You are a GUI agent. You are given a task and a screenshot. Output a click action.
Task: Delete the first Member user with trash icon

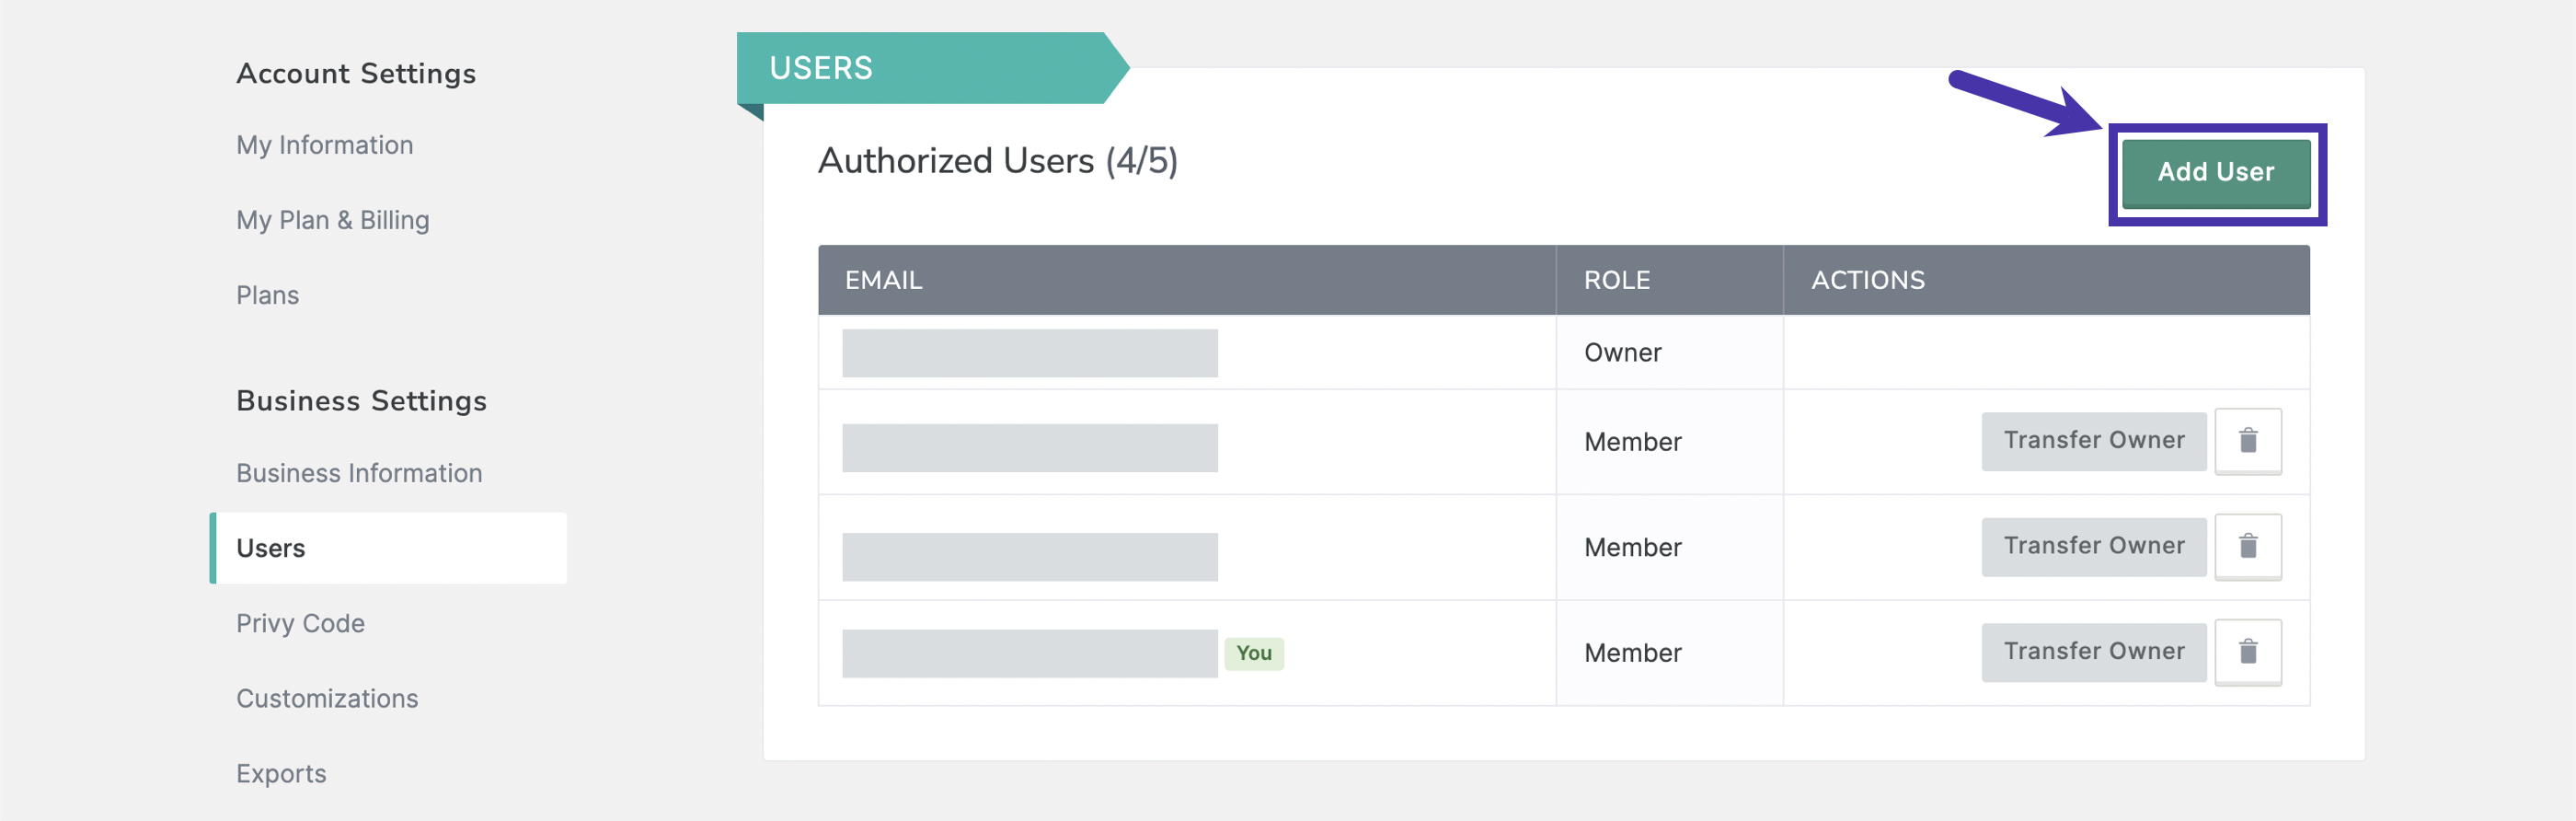pos(2247,441)
